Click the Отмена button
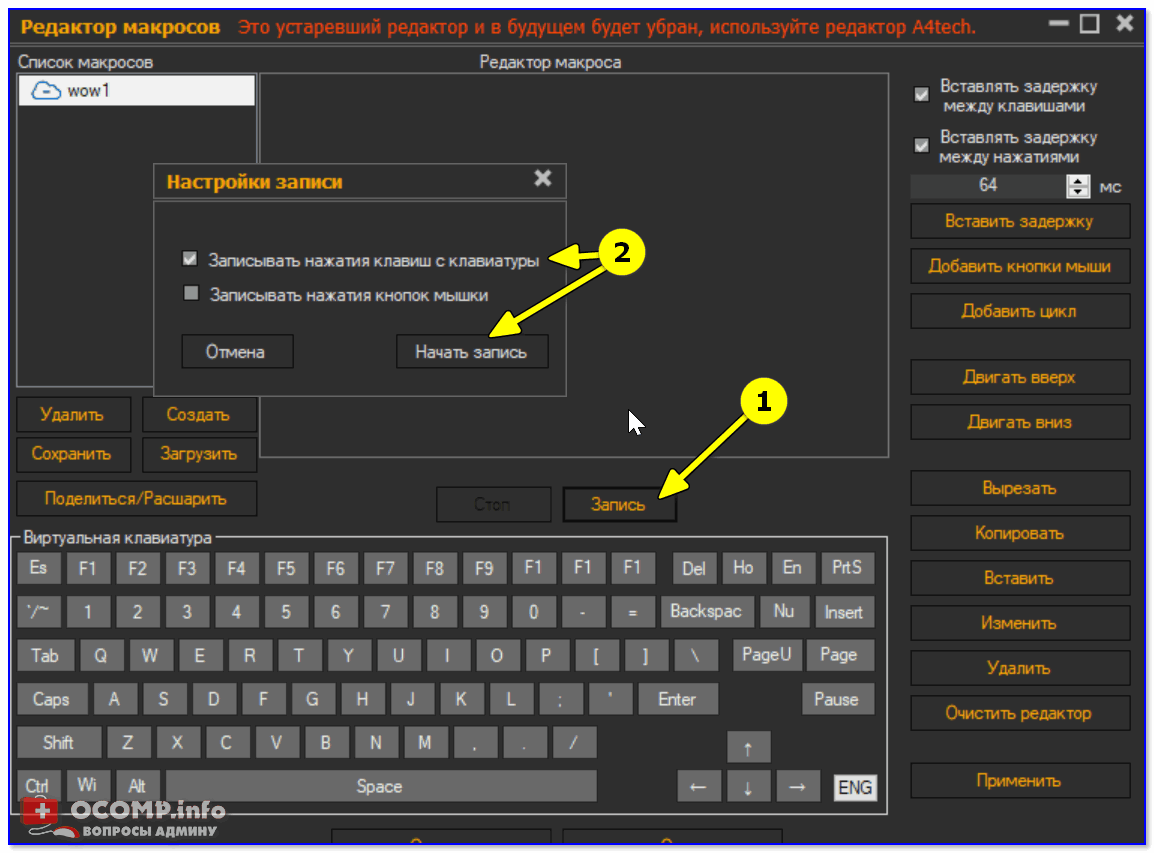 [236, 352]
